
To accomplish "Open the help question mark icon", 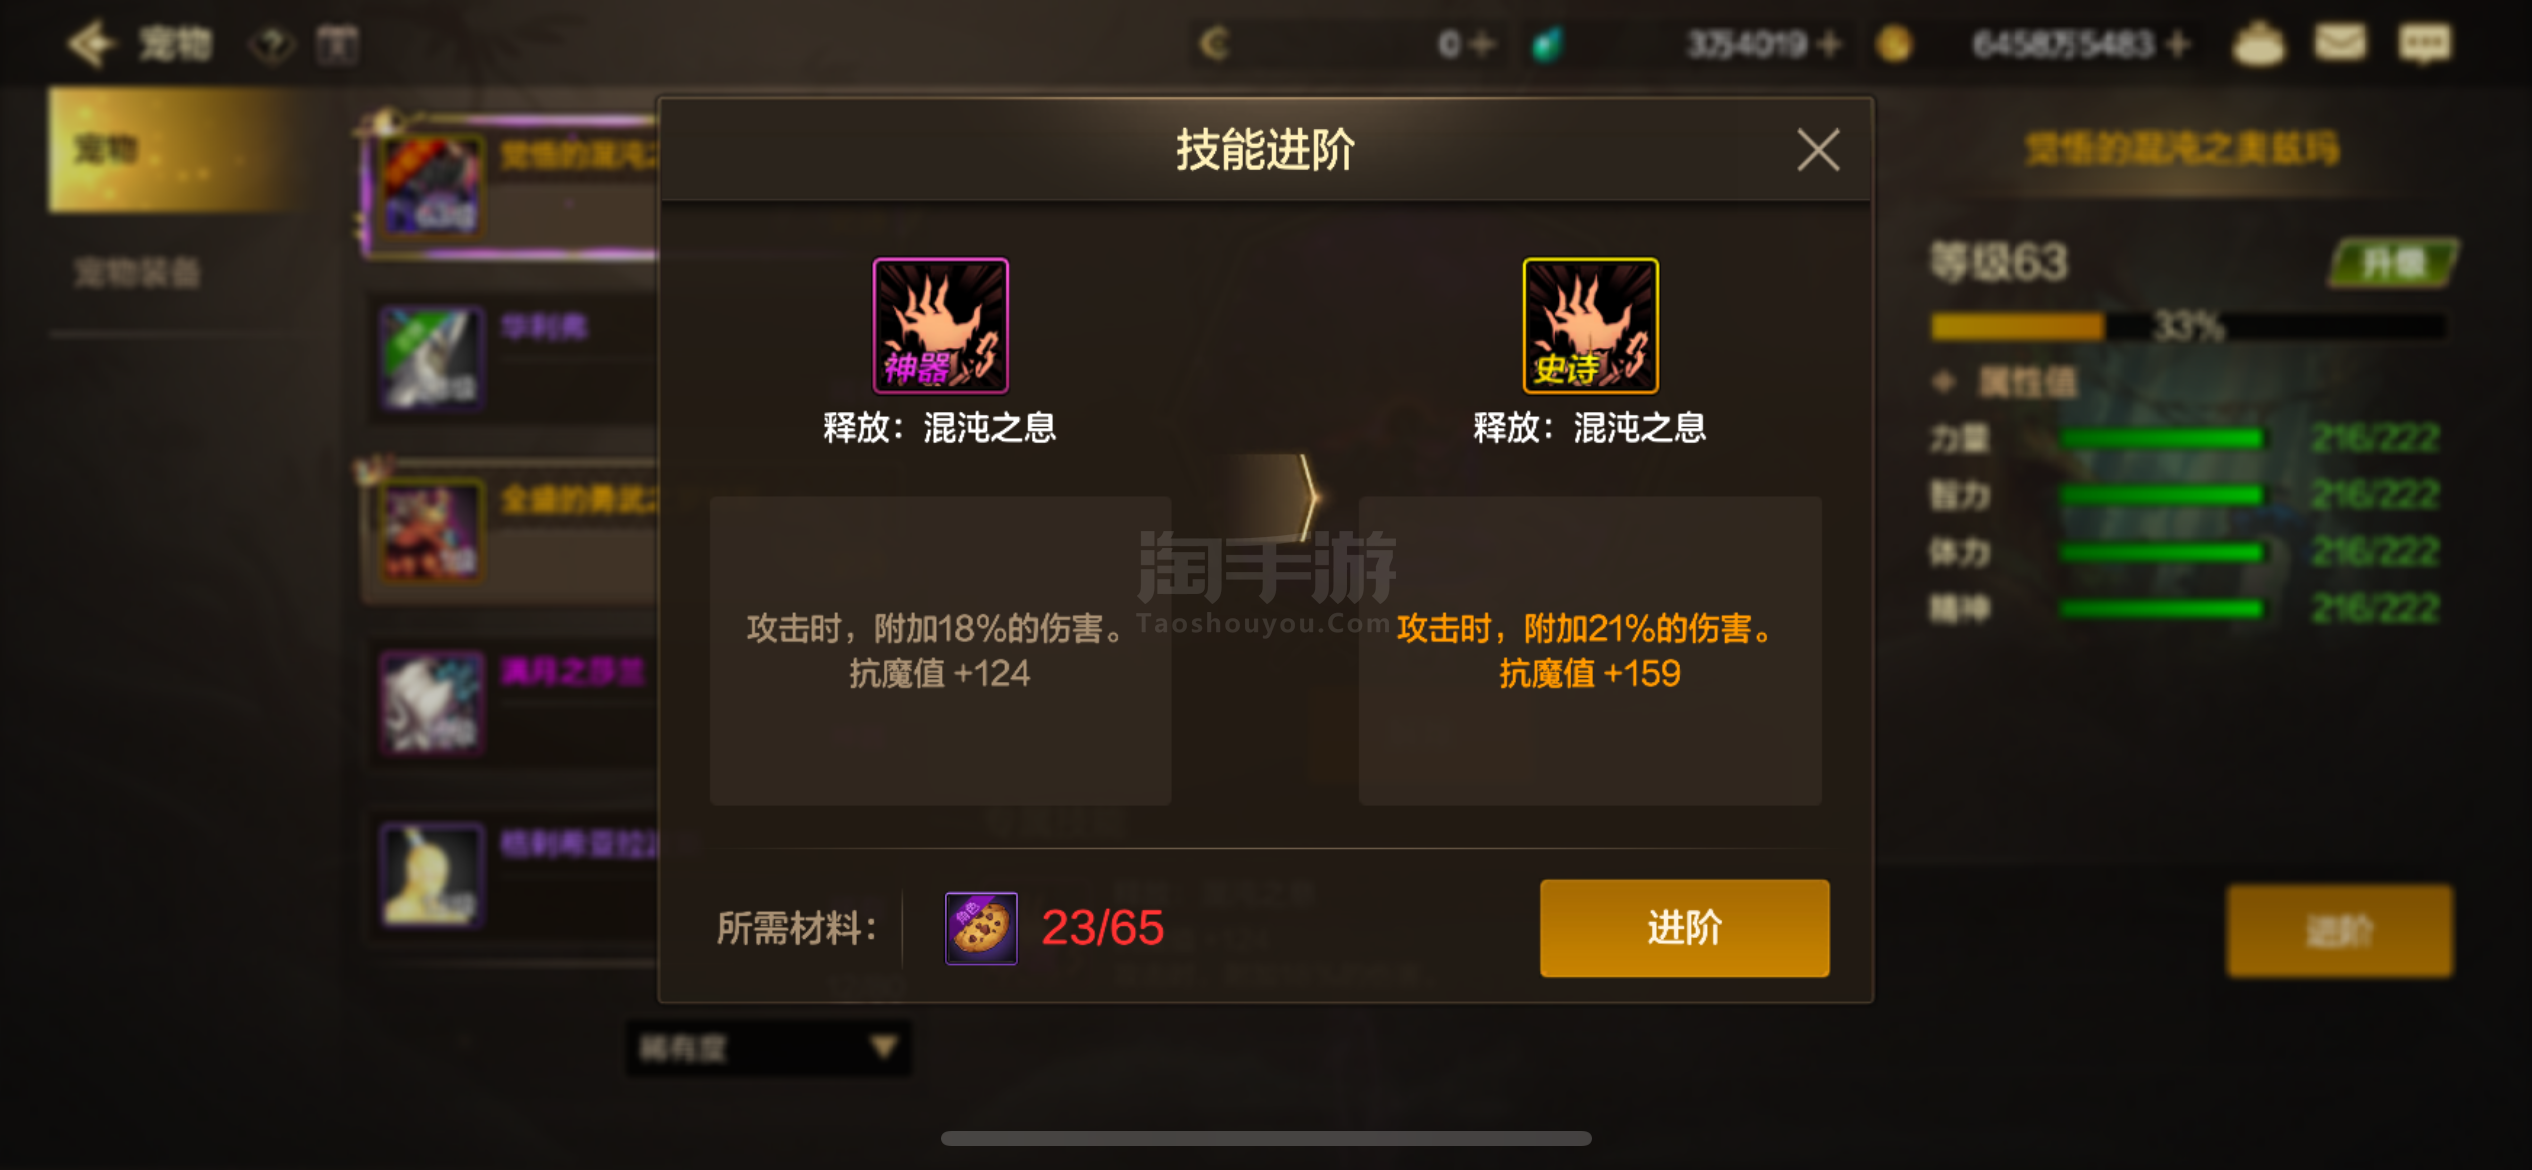I will click(272, 44).
